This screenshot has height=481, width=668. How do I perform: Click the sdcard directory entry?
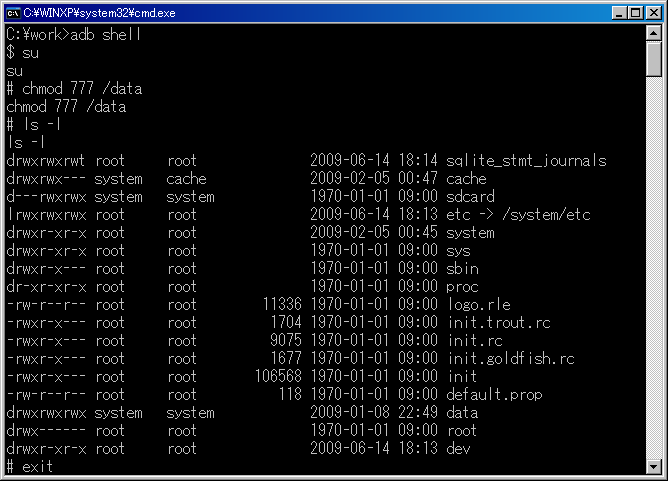tap(470, 196)
